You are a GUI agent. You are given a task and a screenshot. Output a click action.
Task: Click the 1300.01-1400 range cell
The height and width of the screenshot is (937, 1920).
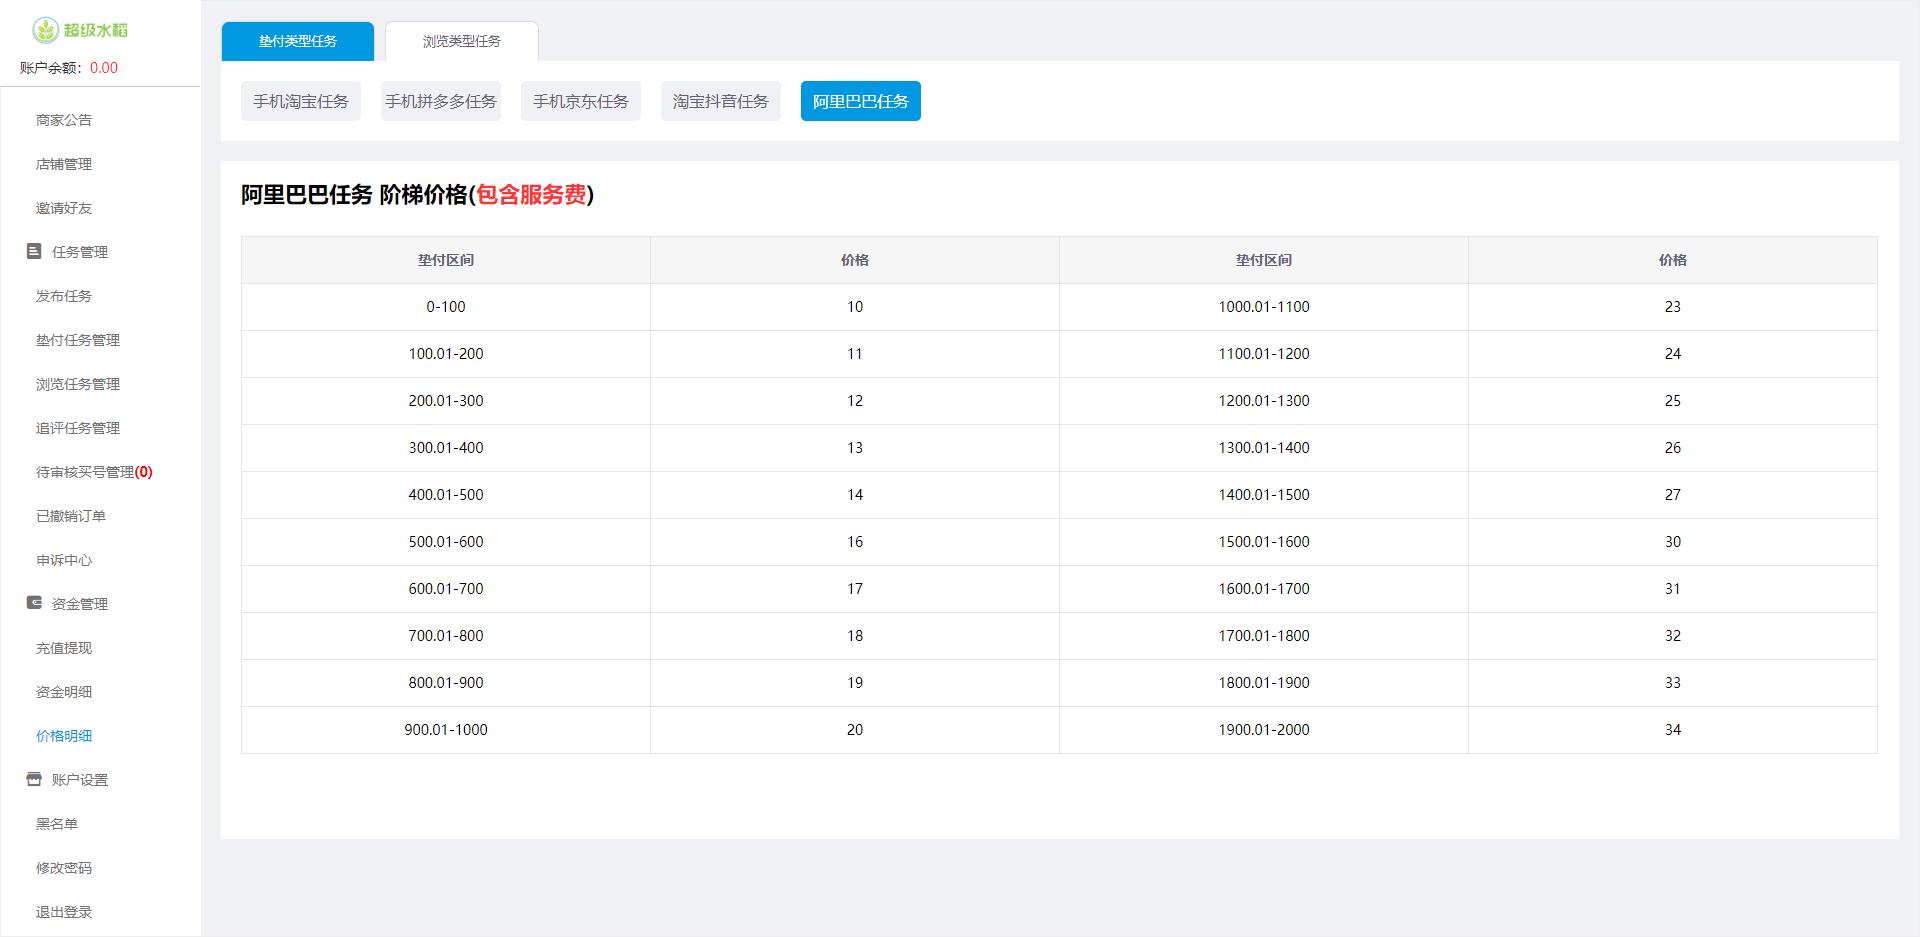(x=1264, y=448)
